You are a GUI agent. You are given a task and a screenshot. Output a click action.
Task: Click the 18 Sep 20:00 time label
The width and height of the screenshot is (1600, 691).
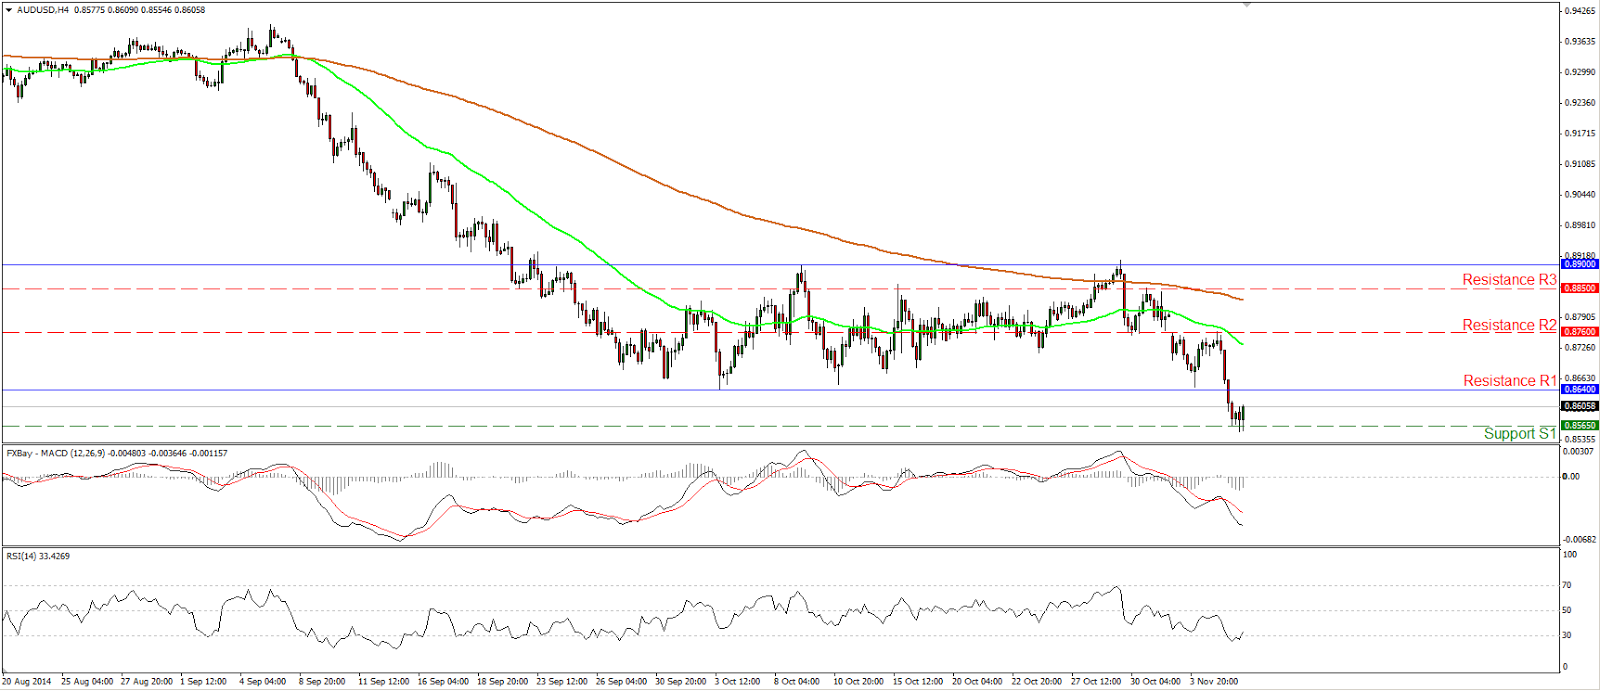coord(503,681)
